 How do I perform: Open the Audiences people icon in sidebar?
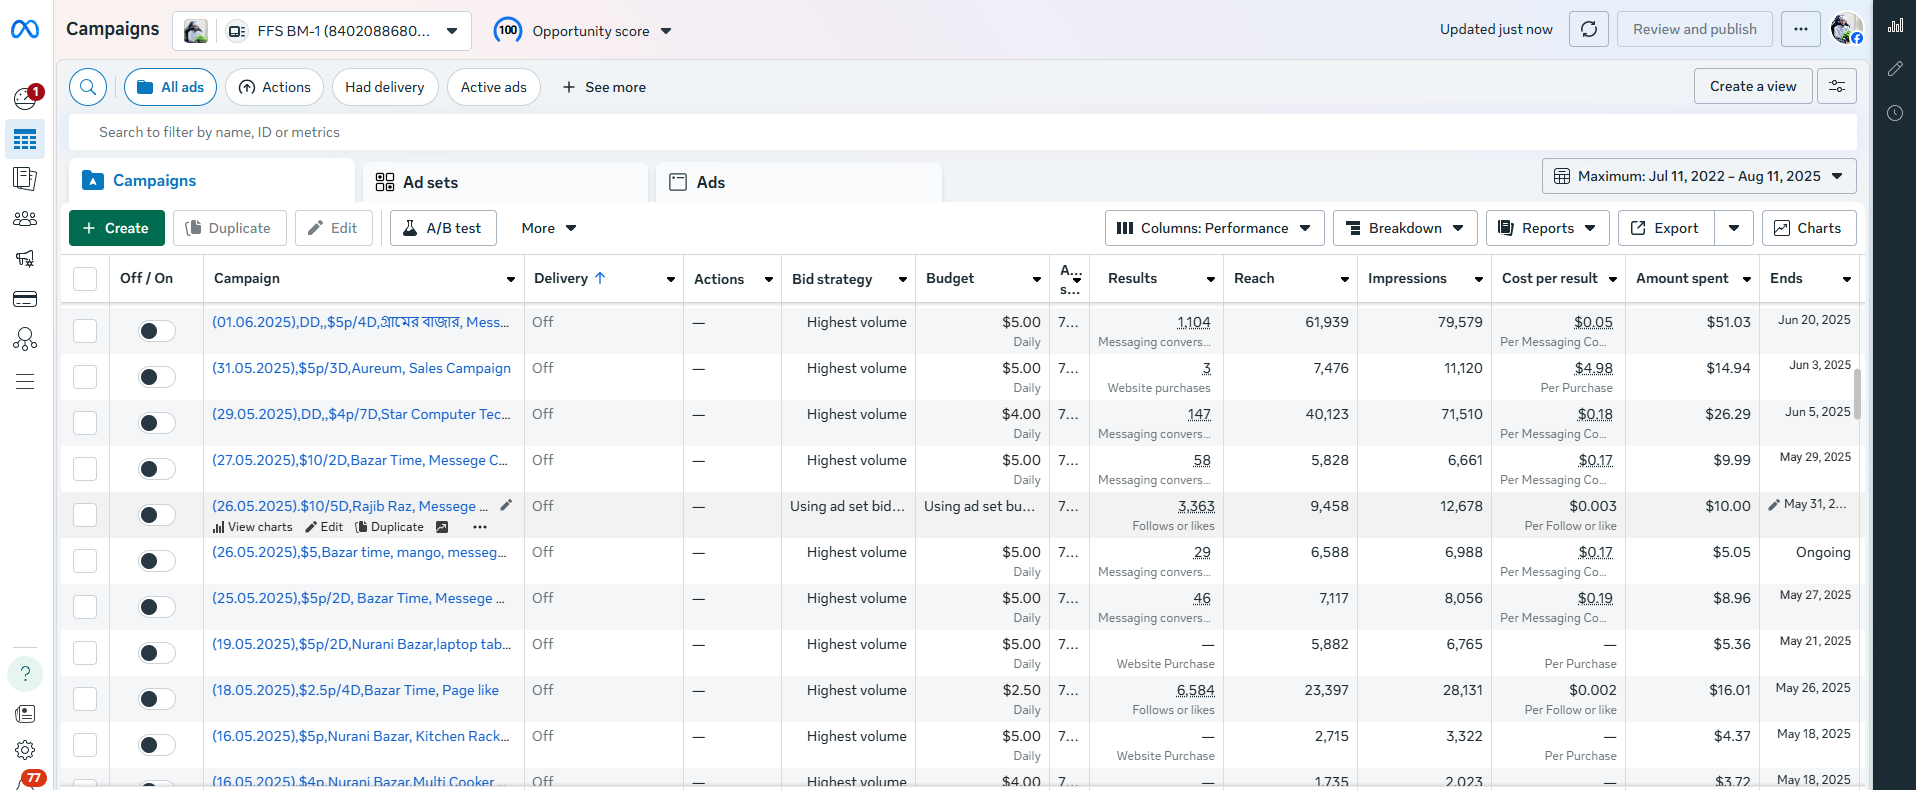click(25, 219)
